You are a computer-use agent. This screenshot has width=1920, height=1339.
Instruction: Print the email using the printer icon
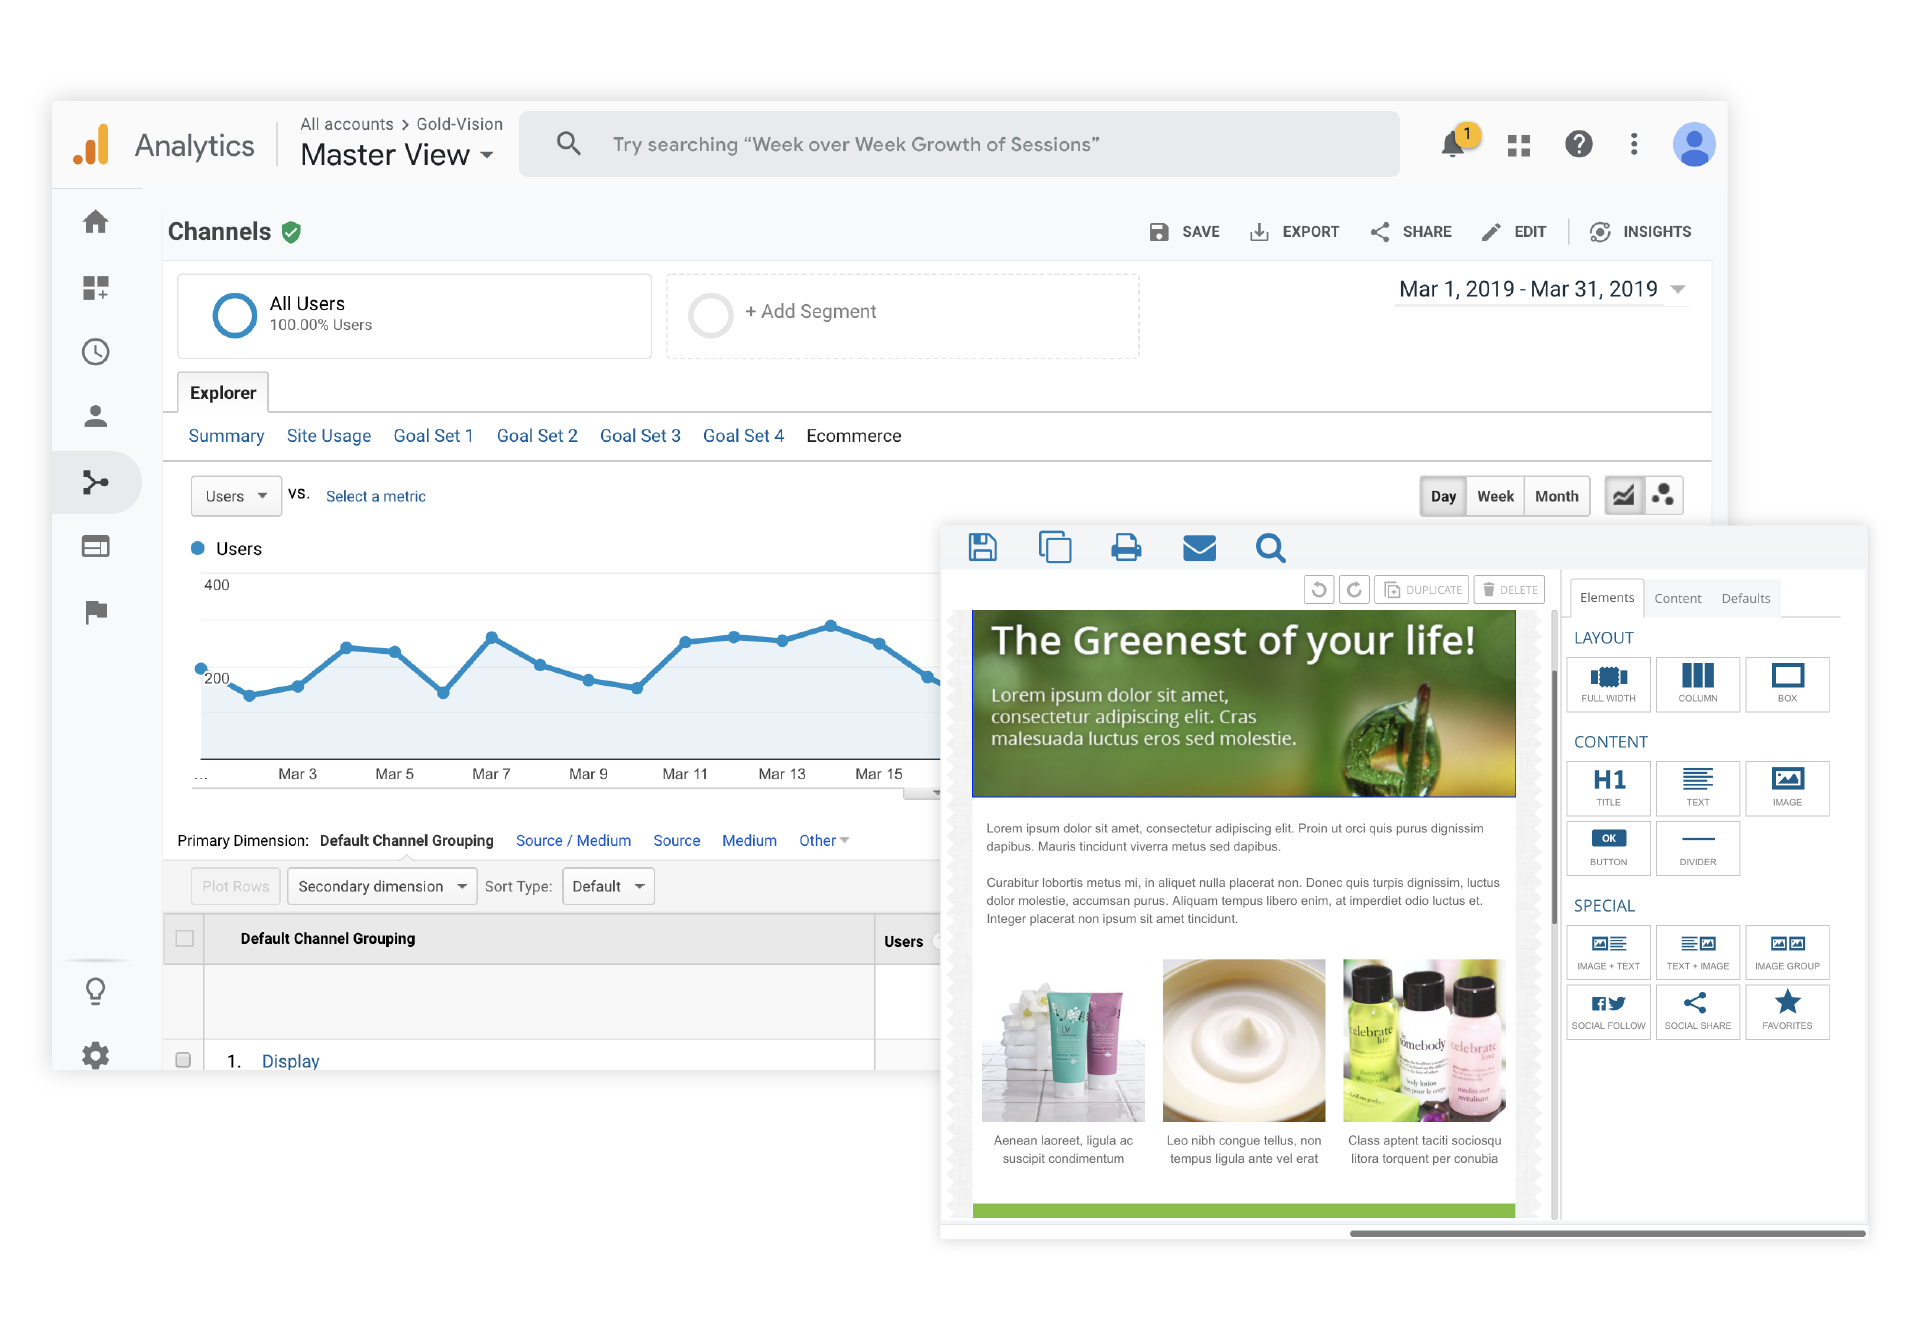[1126, 548]
